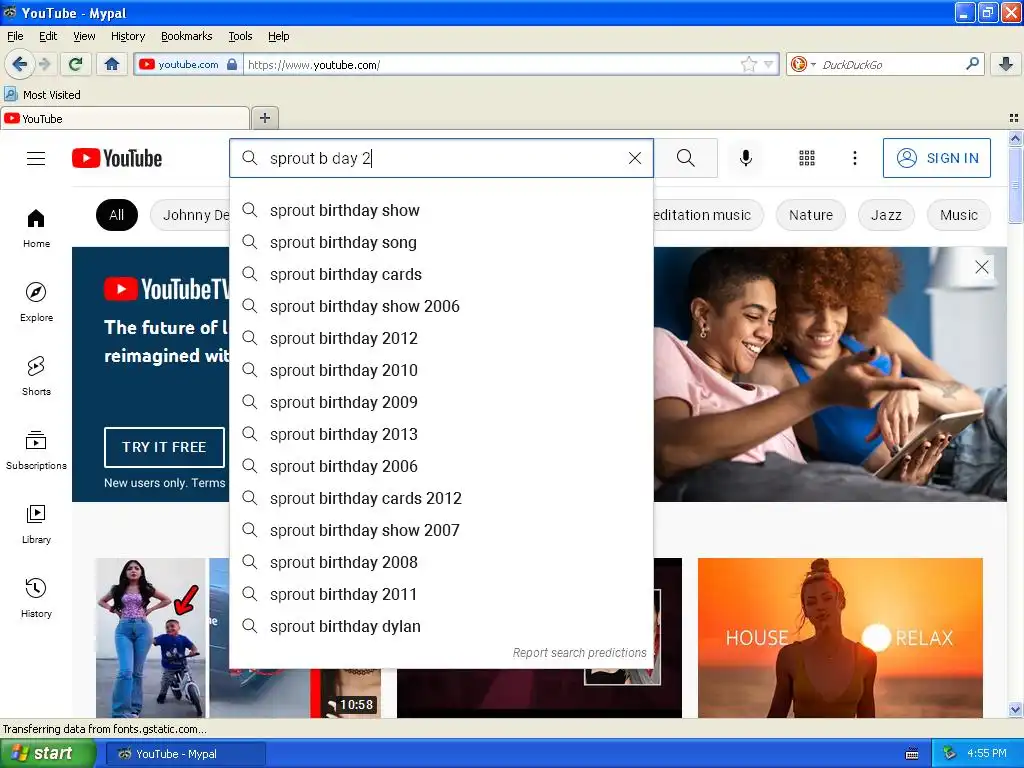Open the Downloads arrow in toolbar
This screenshot has height=768, width=1024.
(1006, 64)
